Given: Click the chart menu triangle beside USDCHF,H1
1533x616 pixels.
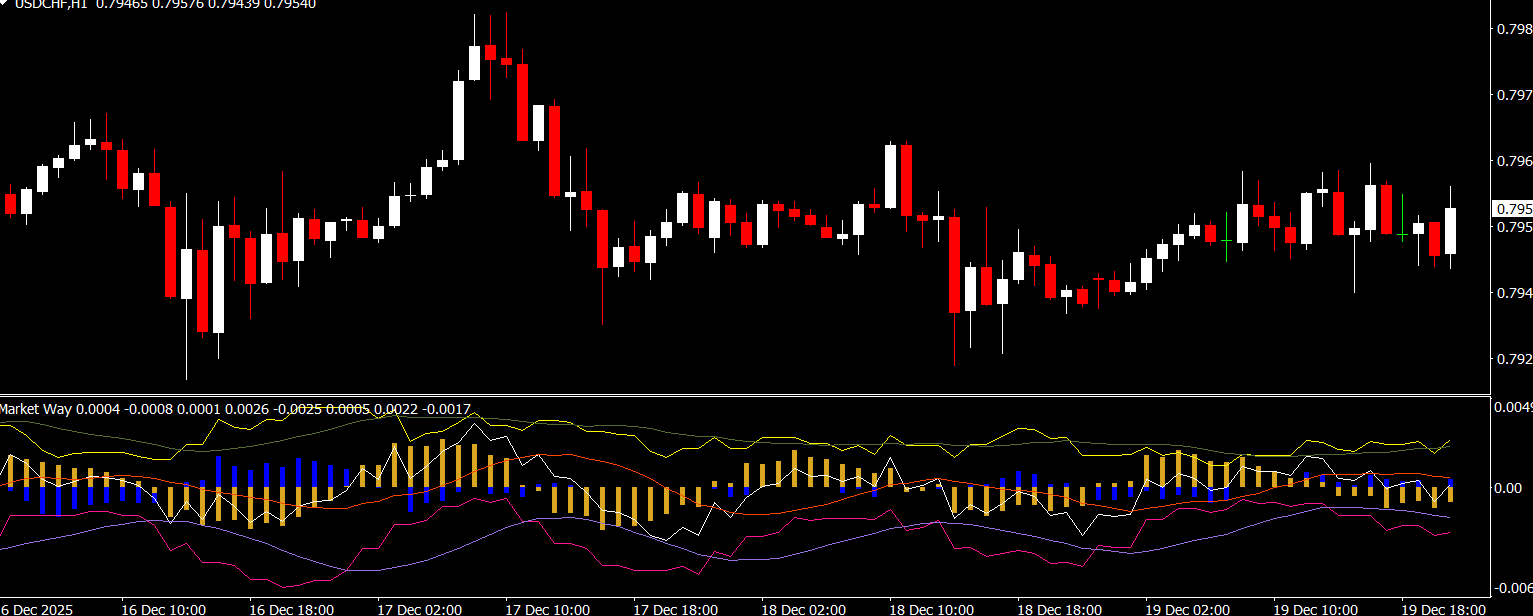Looking at the screenshot, I should pyautogui.click(x=4, y=3).
